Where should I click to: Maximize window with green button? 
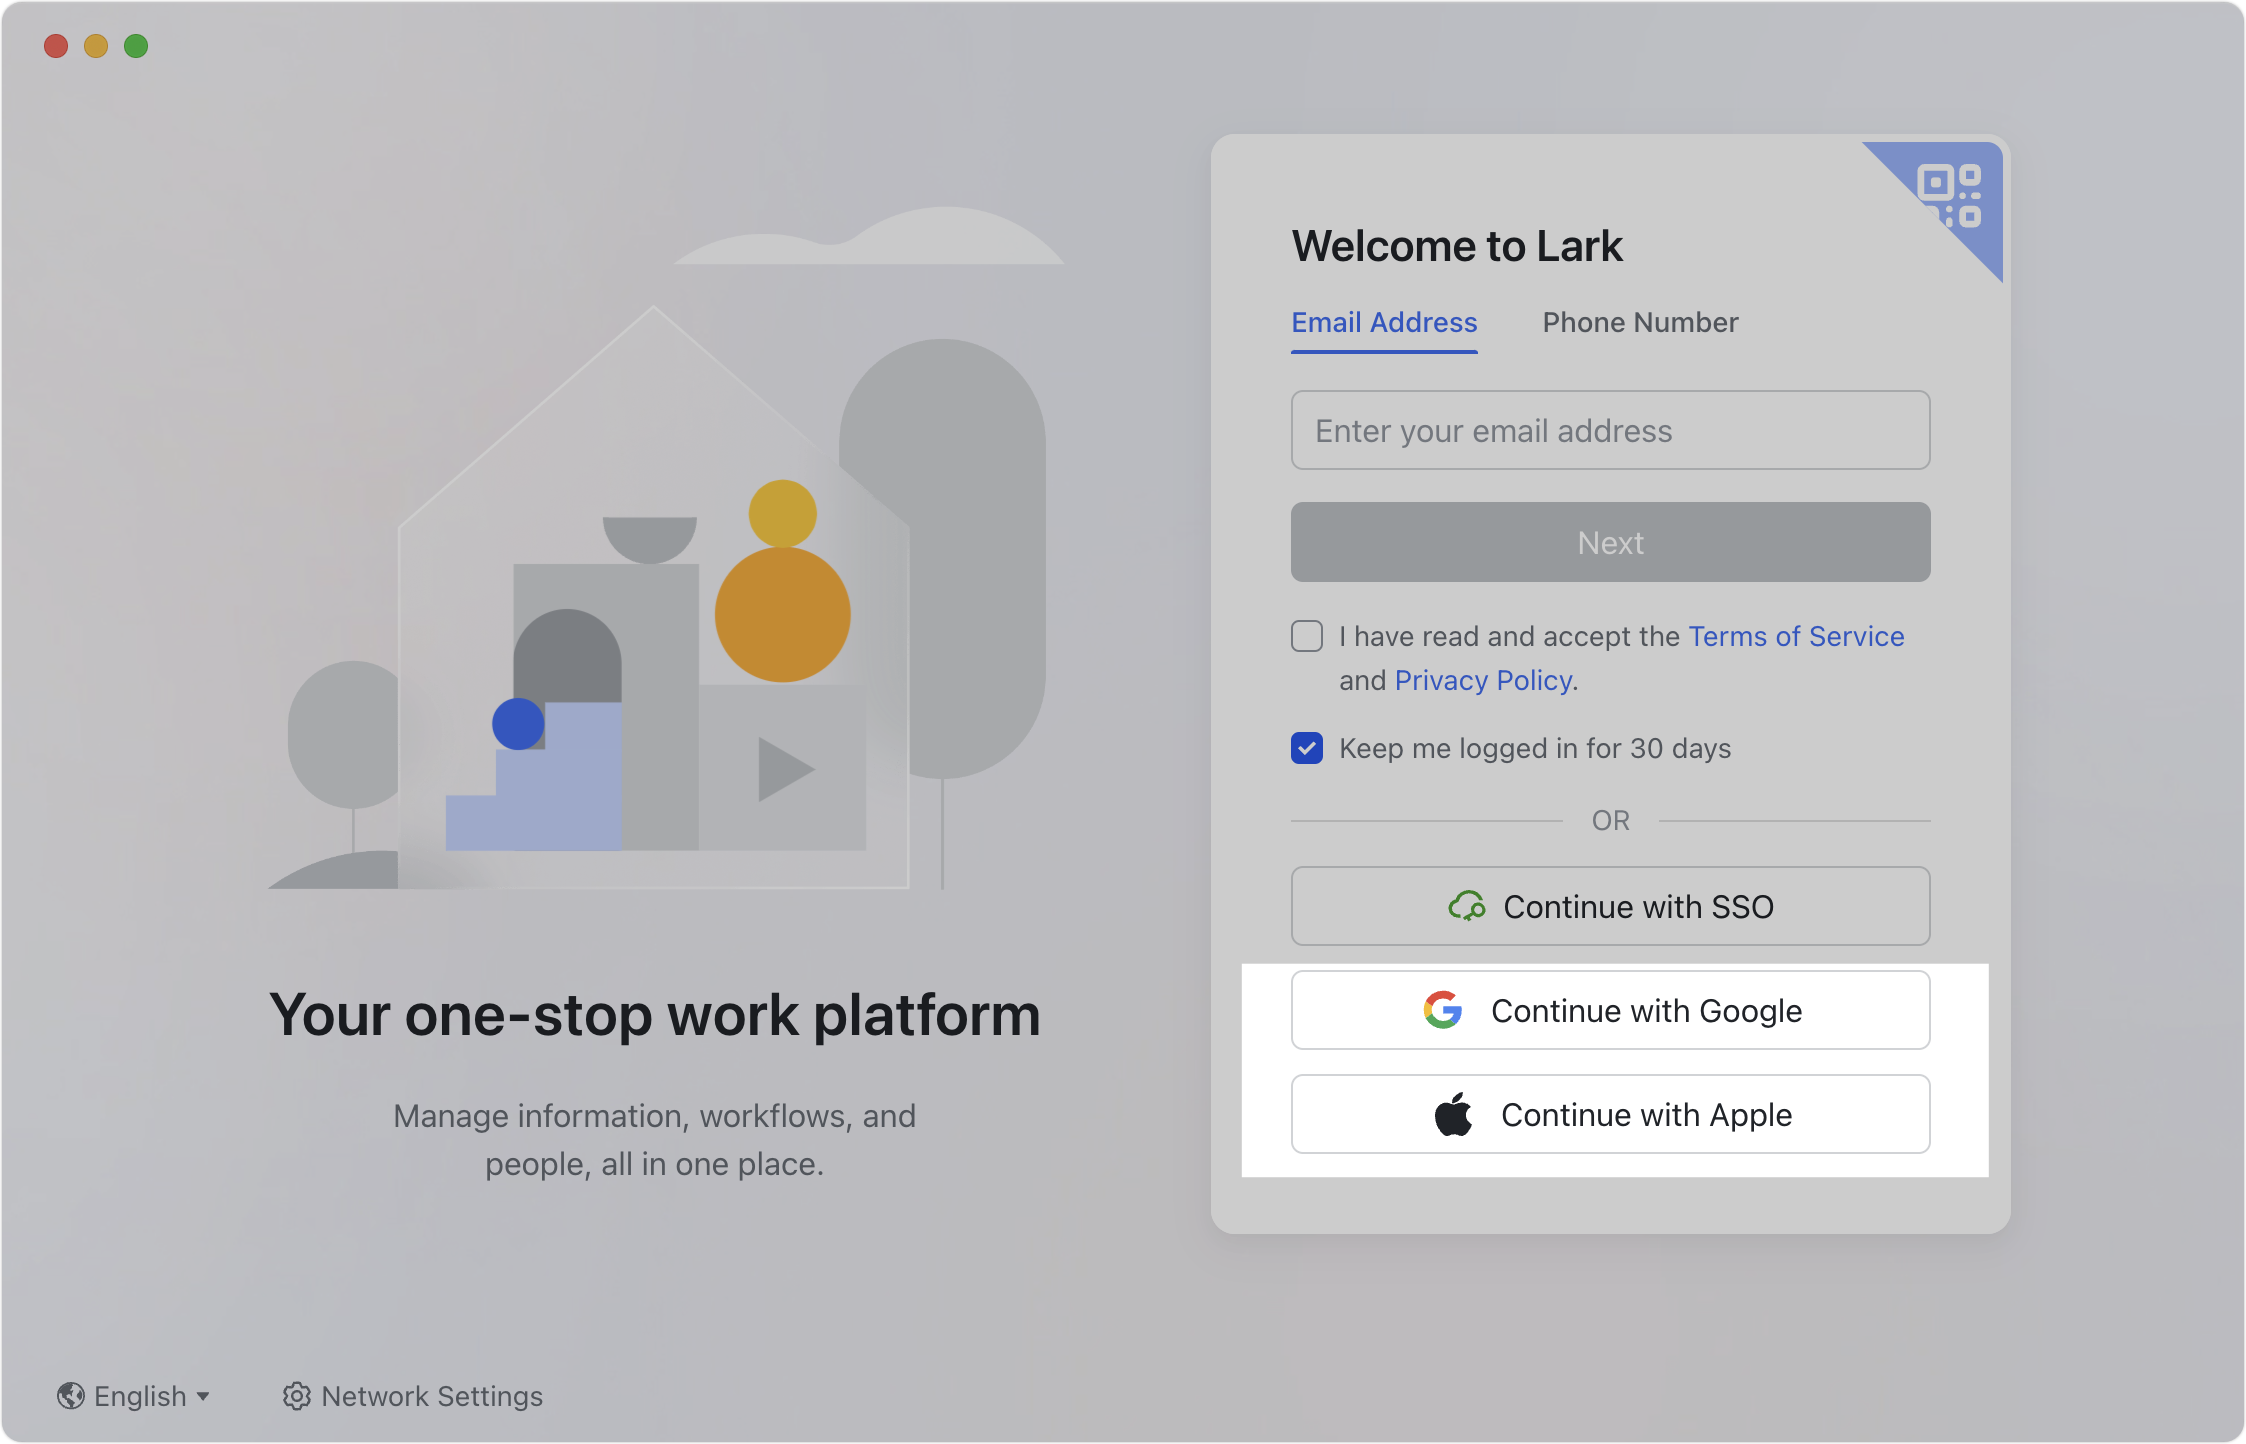136,46
